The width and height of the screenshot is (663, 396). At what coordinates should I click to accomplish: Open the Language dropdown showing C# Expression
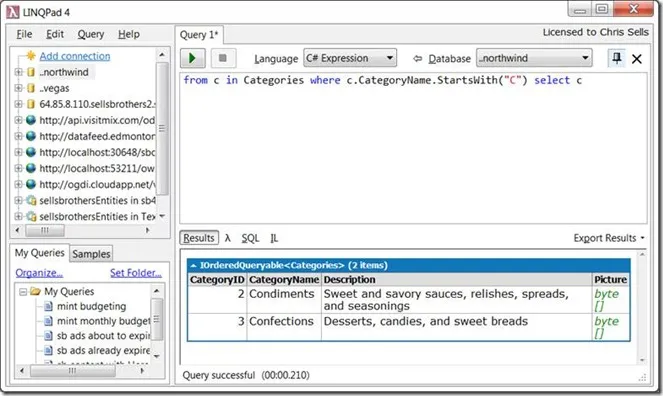[x=350, y=58]
